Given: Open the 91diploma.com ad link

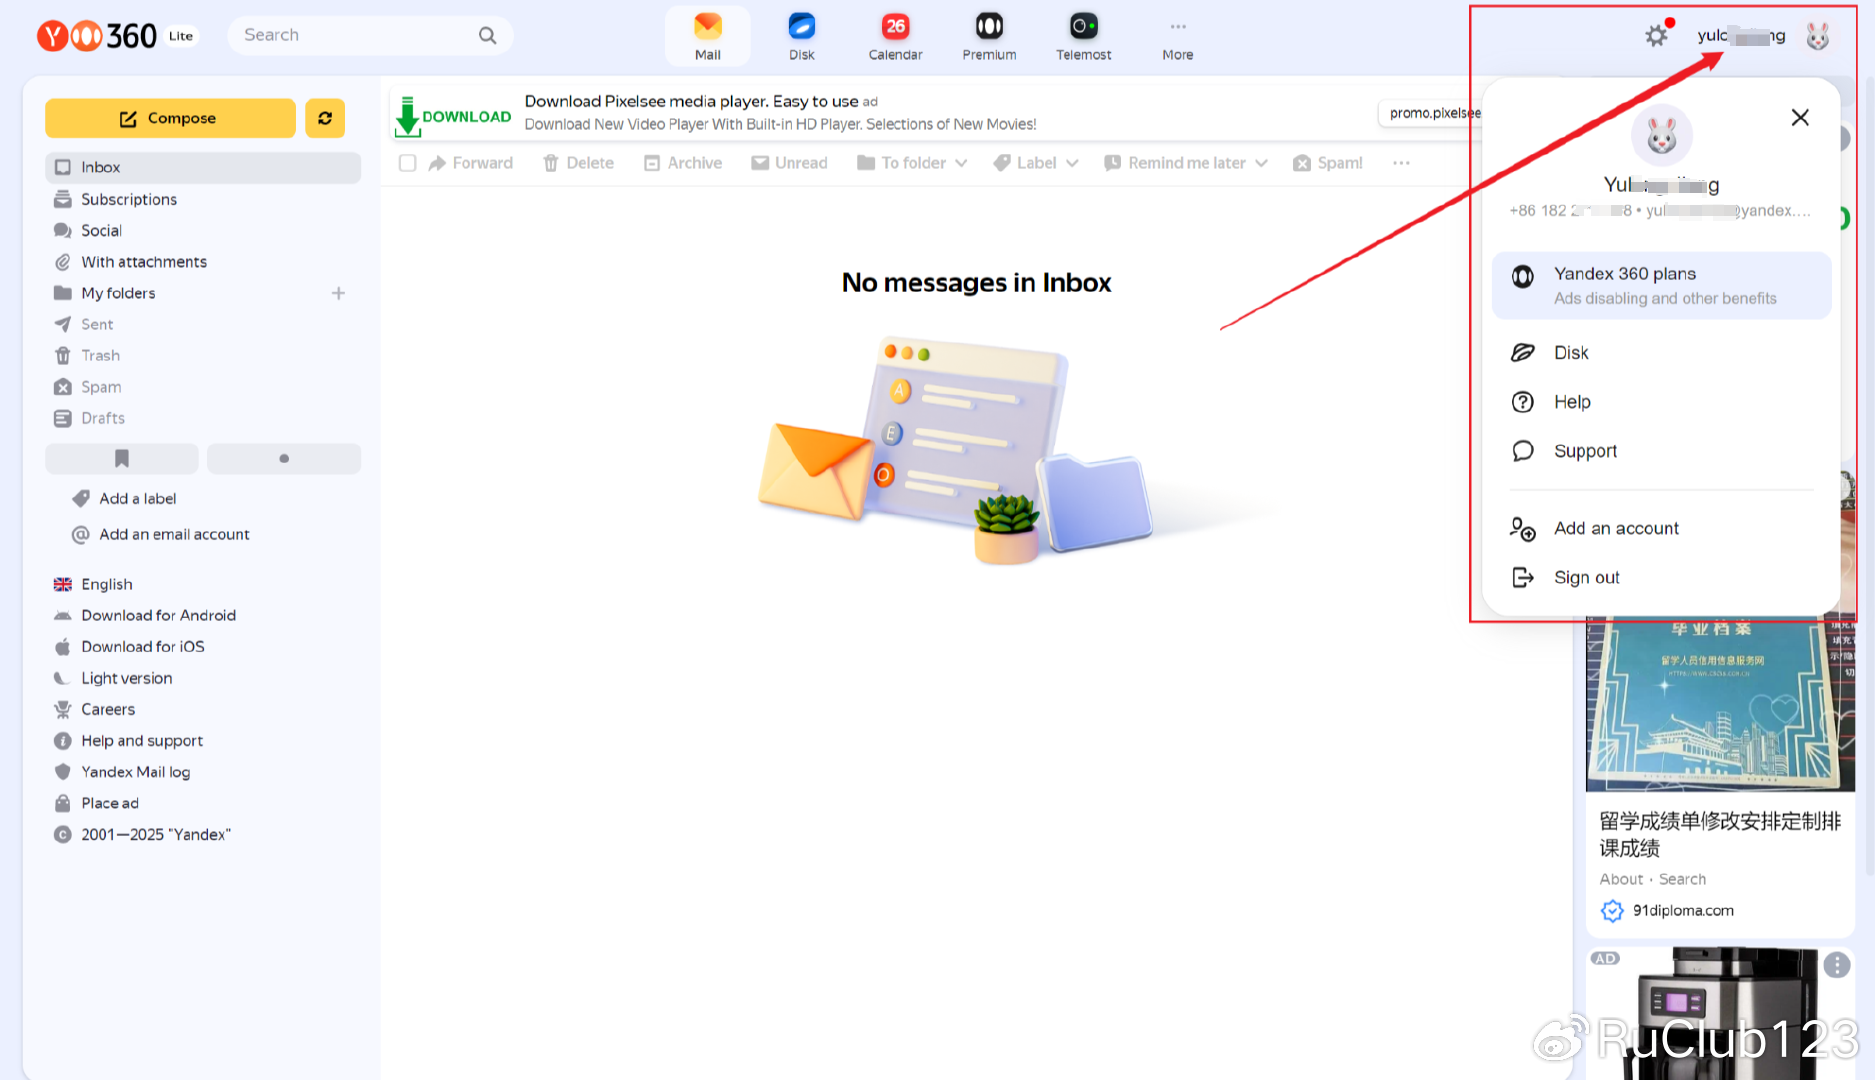Looking at the screenshot, I should pos(1682,910).
